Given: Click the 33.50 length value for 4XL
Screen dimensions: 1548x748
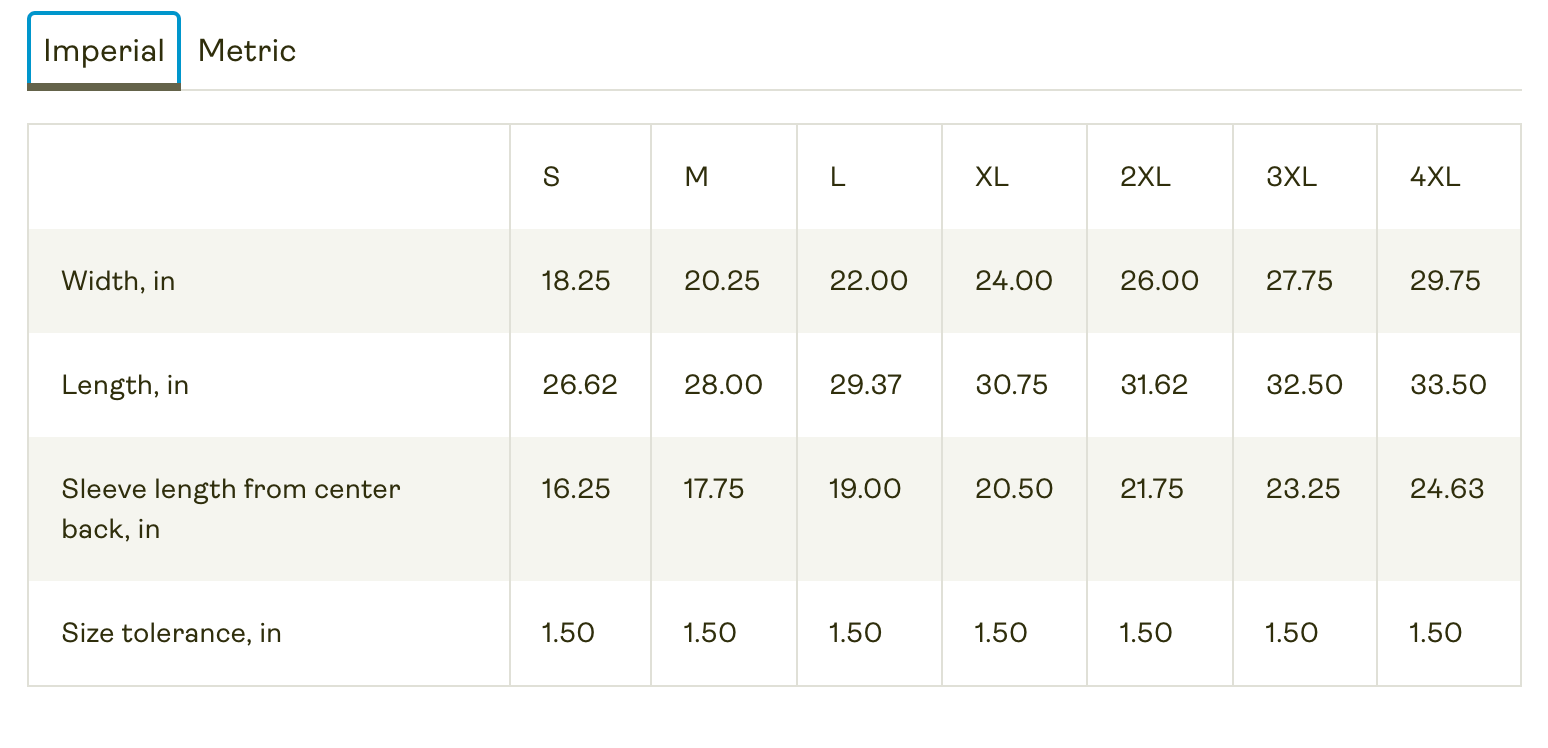Looking at the screenshot, I should (1448, 385).
